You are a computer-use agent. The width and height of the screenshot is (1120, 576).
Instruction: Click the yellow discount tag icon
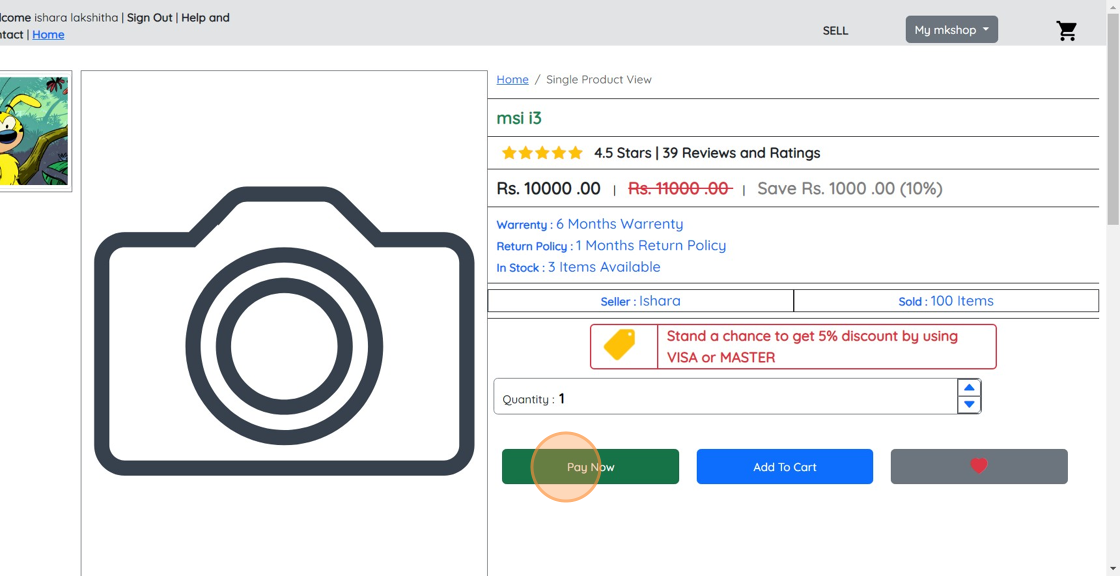click(x=620, y=345)
